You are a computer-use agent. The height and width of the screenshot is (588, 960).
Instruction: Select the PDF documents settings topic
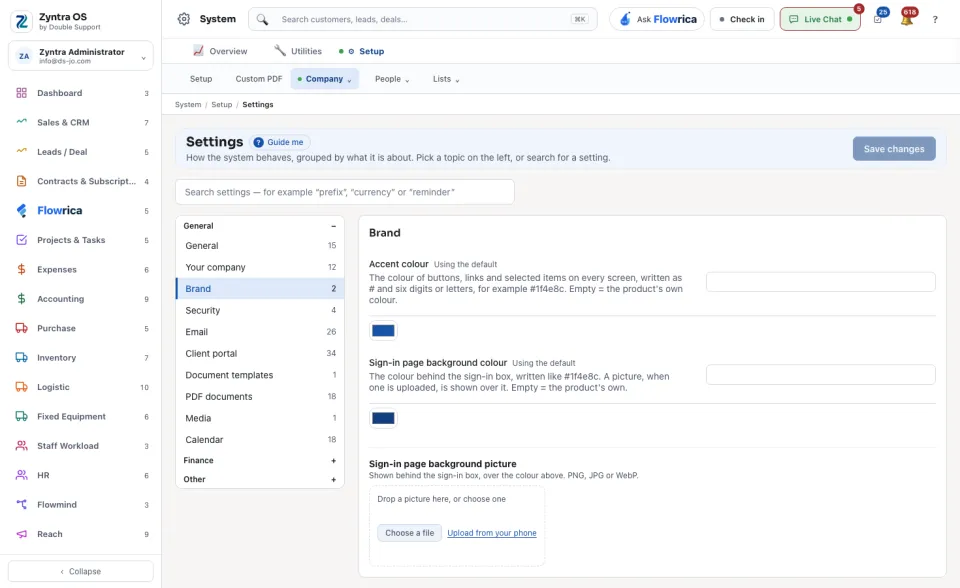[260, 396]
